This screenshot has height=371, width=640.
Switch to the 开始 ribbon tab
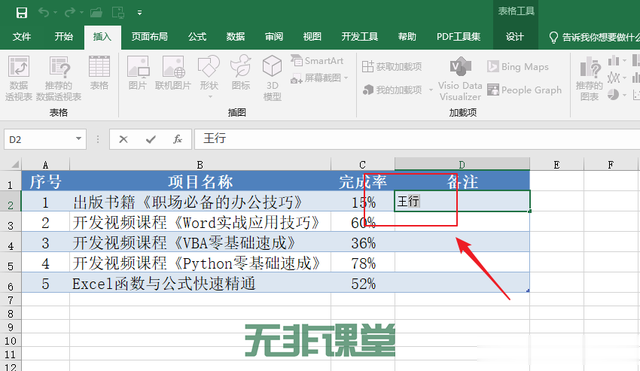tap(64, 37)
